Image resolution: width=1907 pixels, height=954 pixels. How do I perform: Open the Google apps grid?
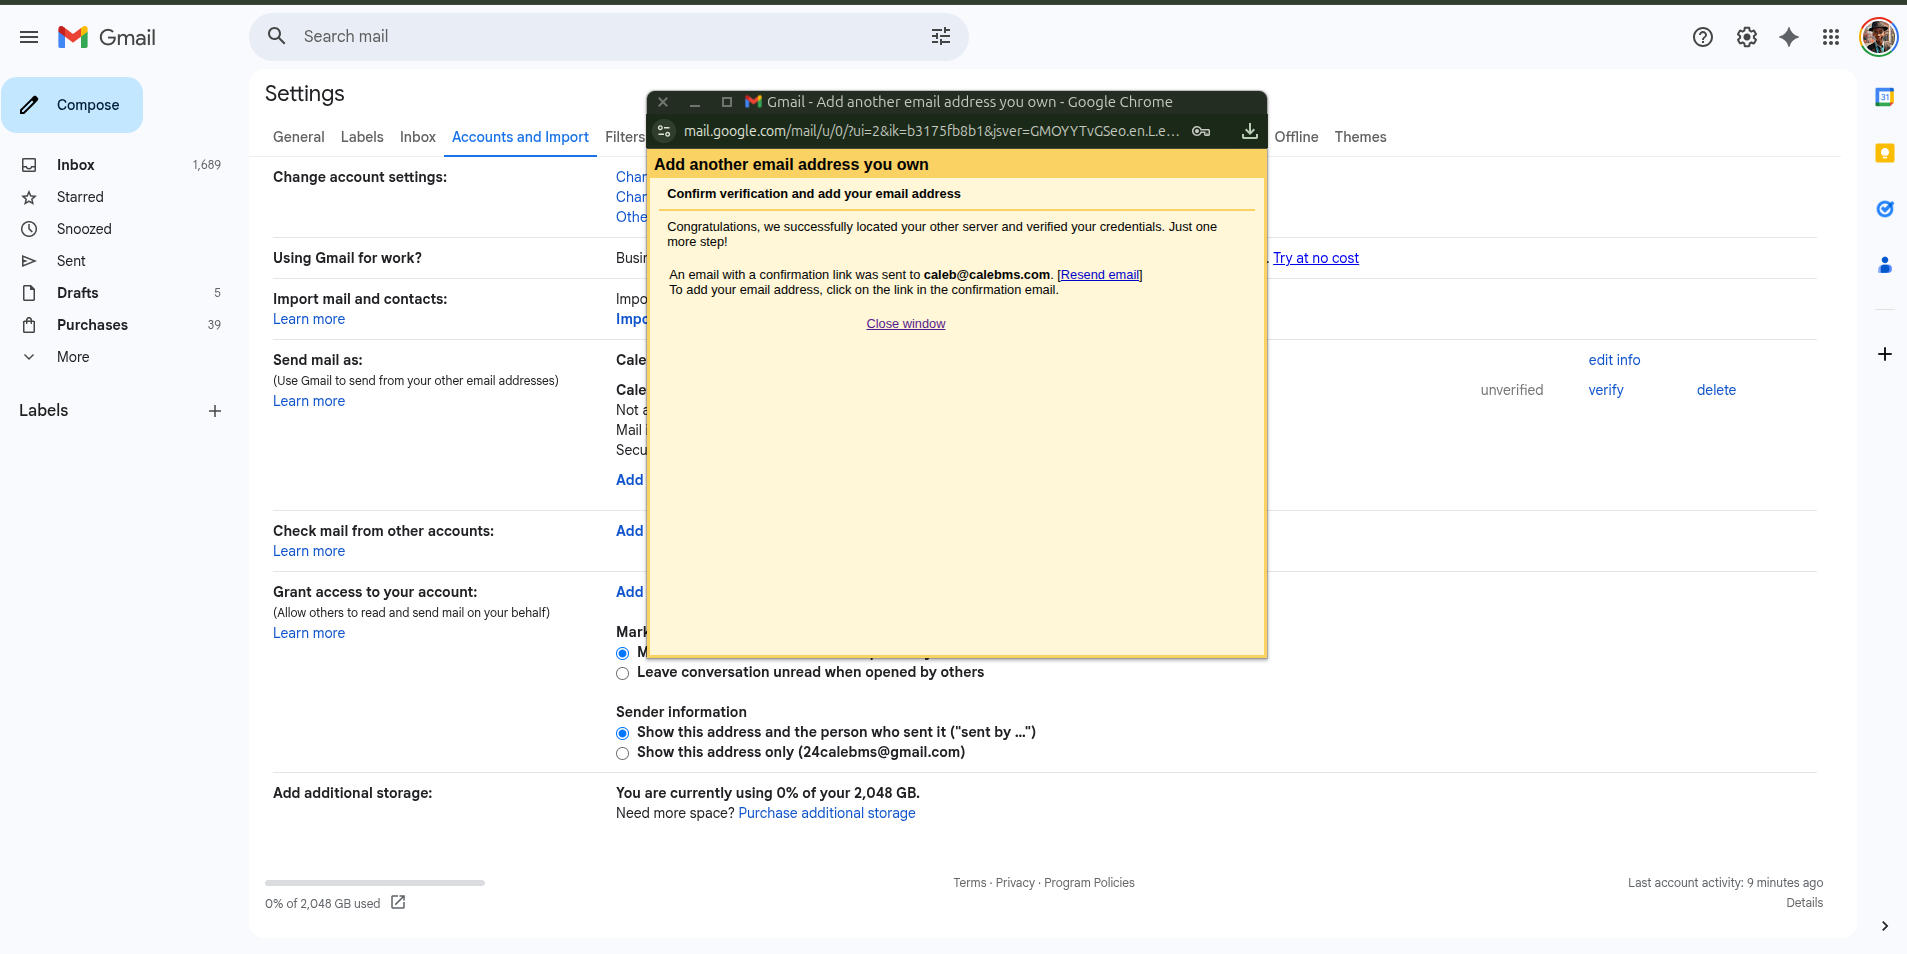click(1831, 37)
